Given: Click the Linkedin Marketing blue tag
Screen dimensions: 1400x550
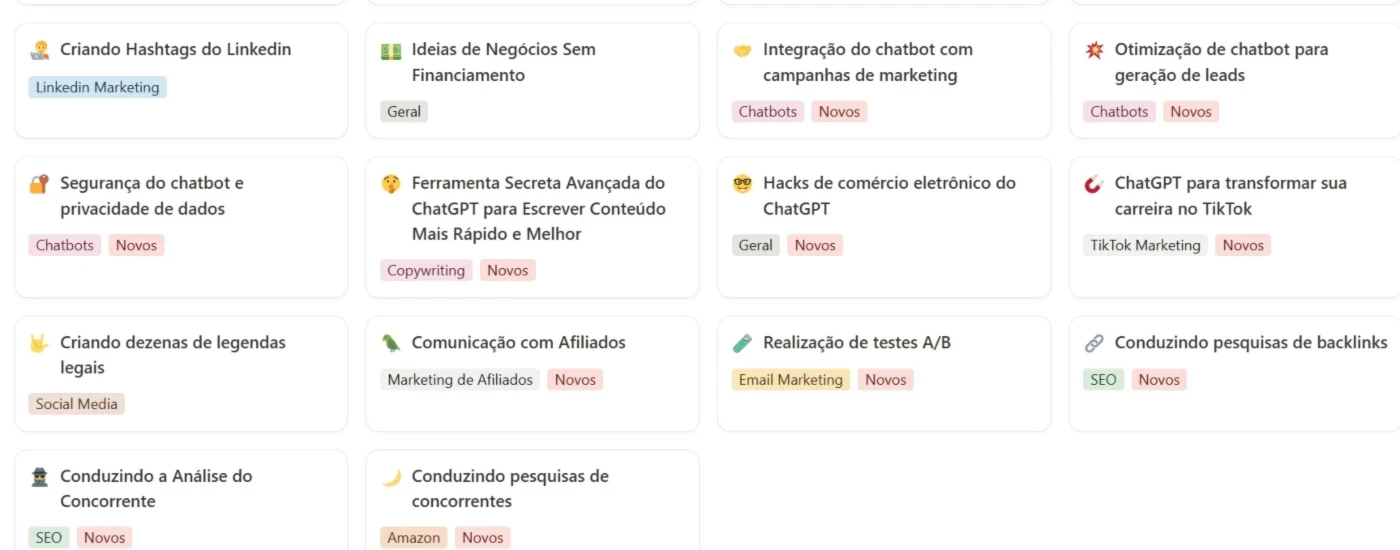Looking at the screenshot, I should [98, 88].
